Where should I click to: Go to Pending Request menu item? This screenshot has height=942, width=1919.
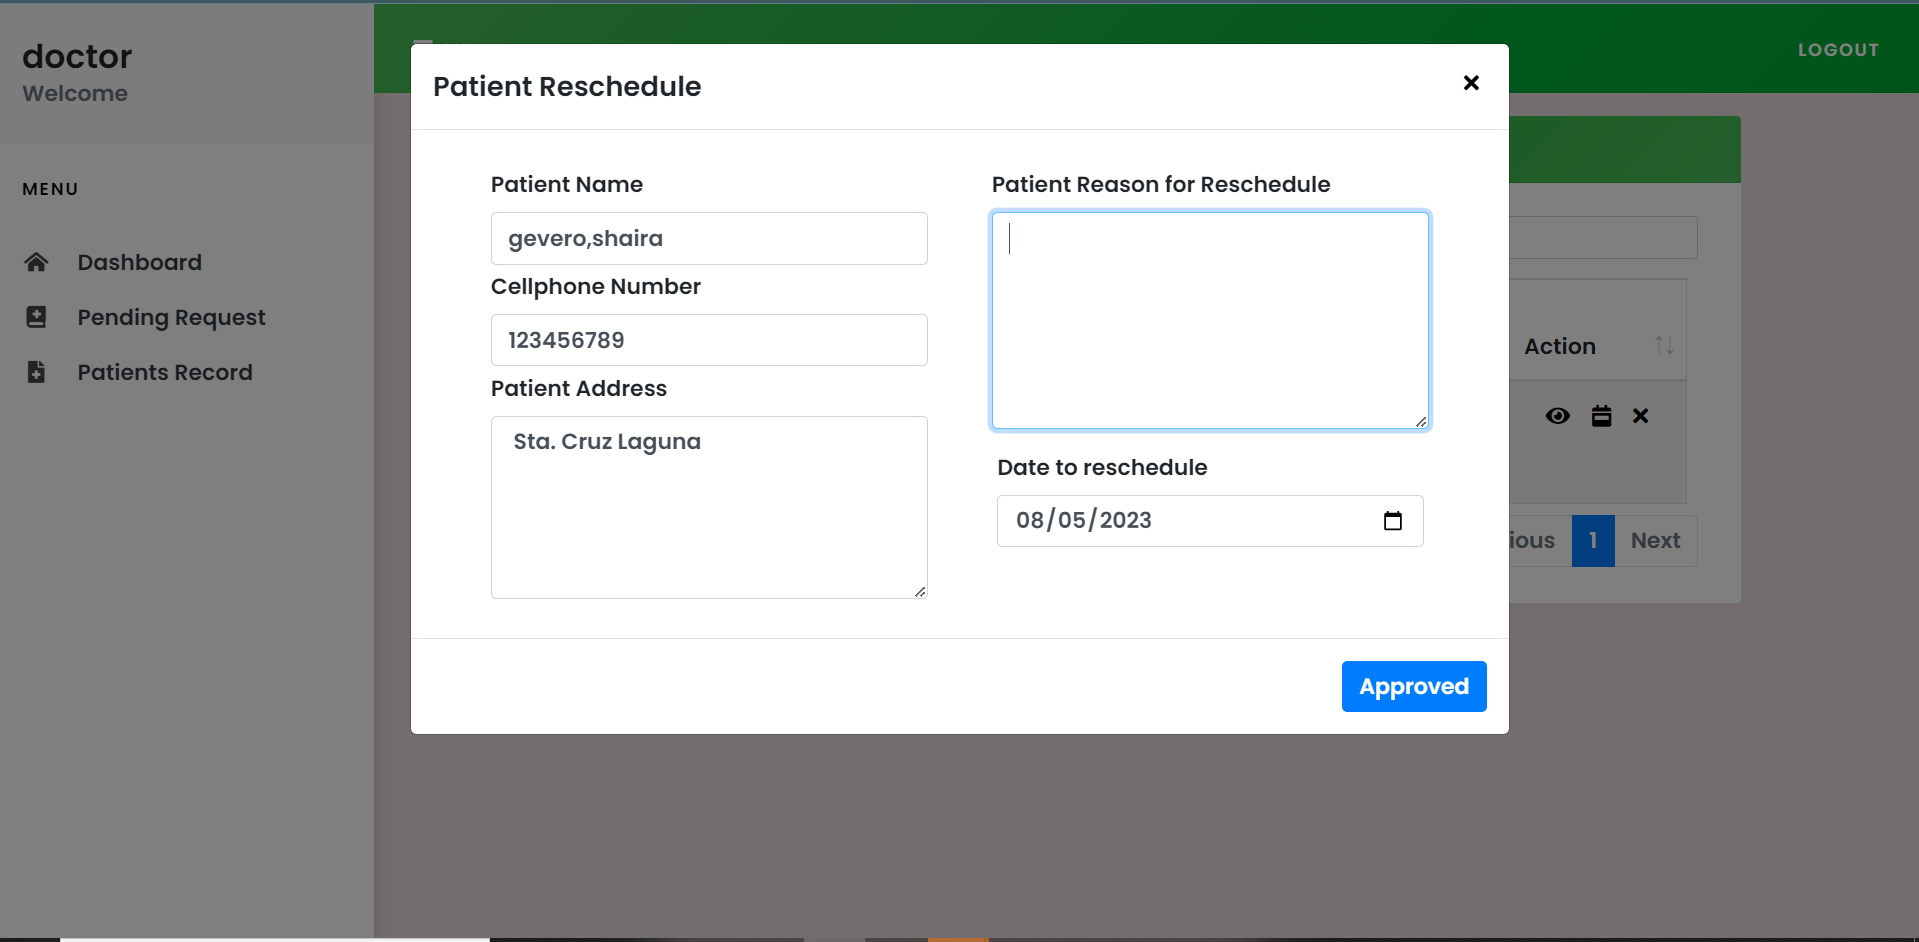(x=171, y=317)
